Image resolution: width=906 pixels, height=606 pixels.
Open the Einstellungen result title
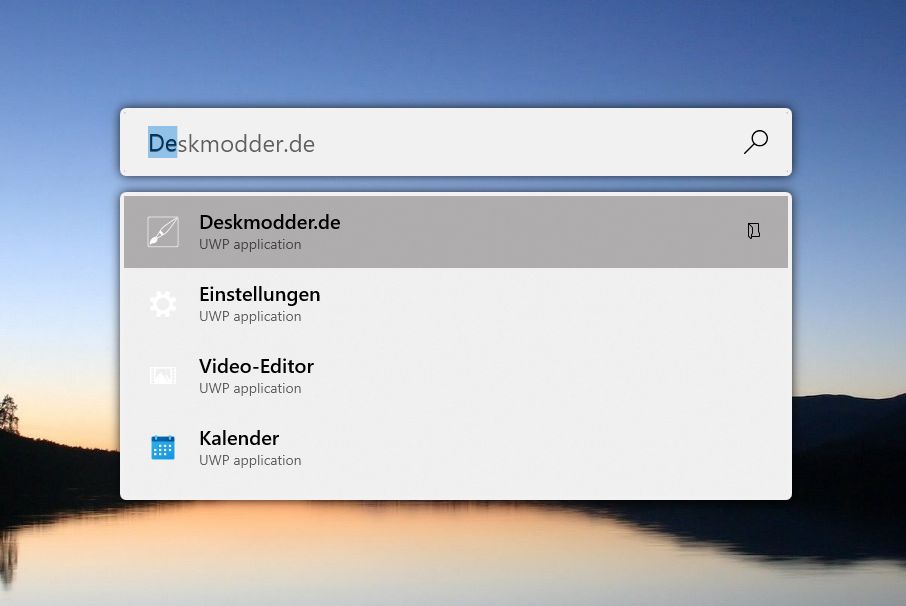coord(259,295)
